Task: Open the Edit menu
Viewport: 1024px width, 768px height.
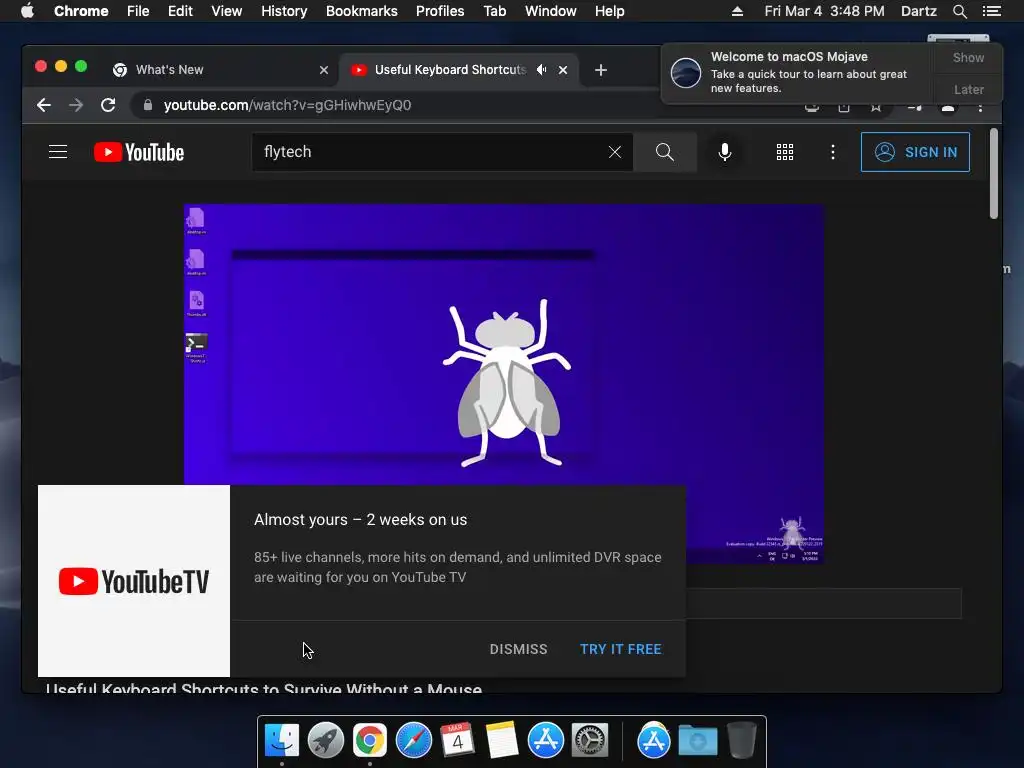Action: [180, 11]
